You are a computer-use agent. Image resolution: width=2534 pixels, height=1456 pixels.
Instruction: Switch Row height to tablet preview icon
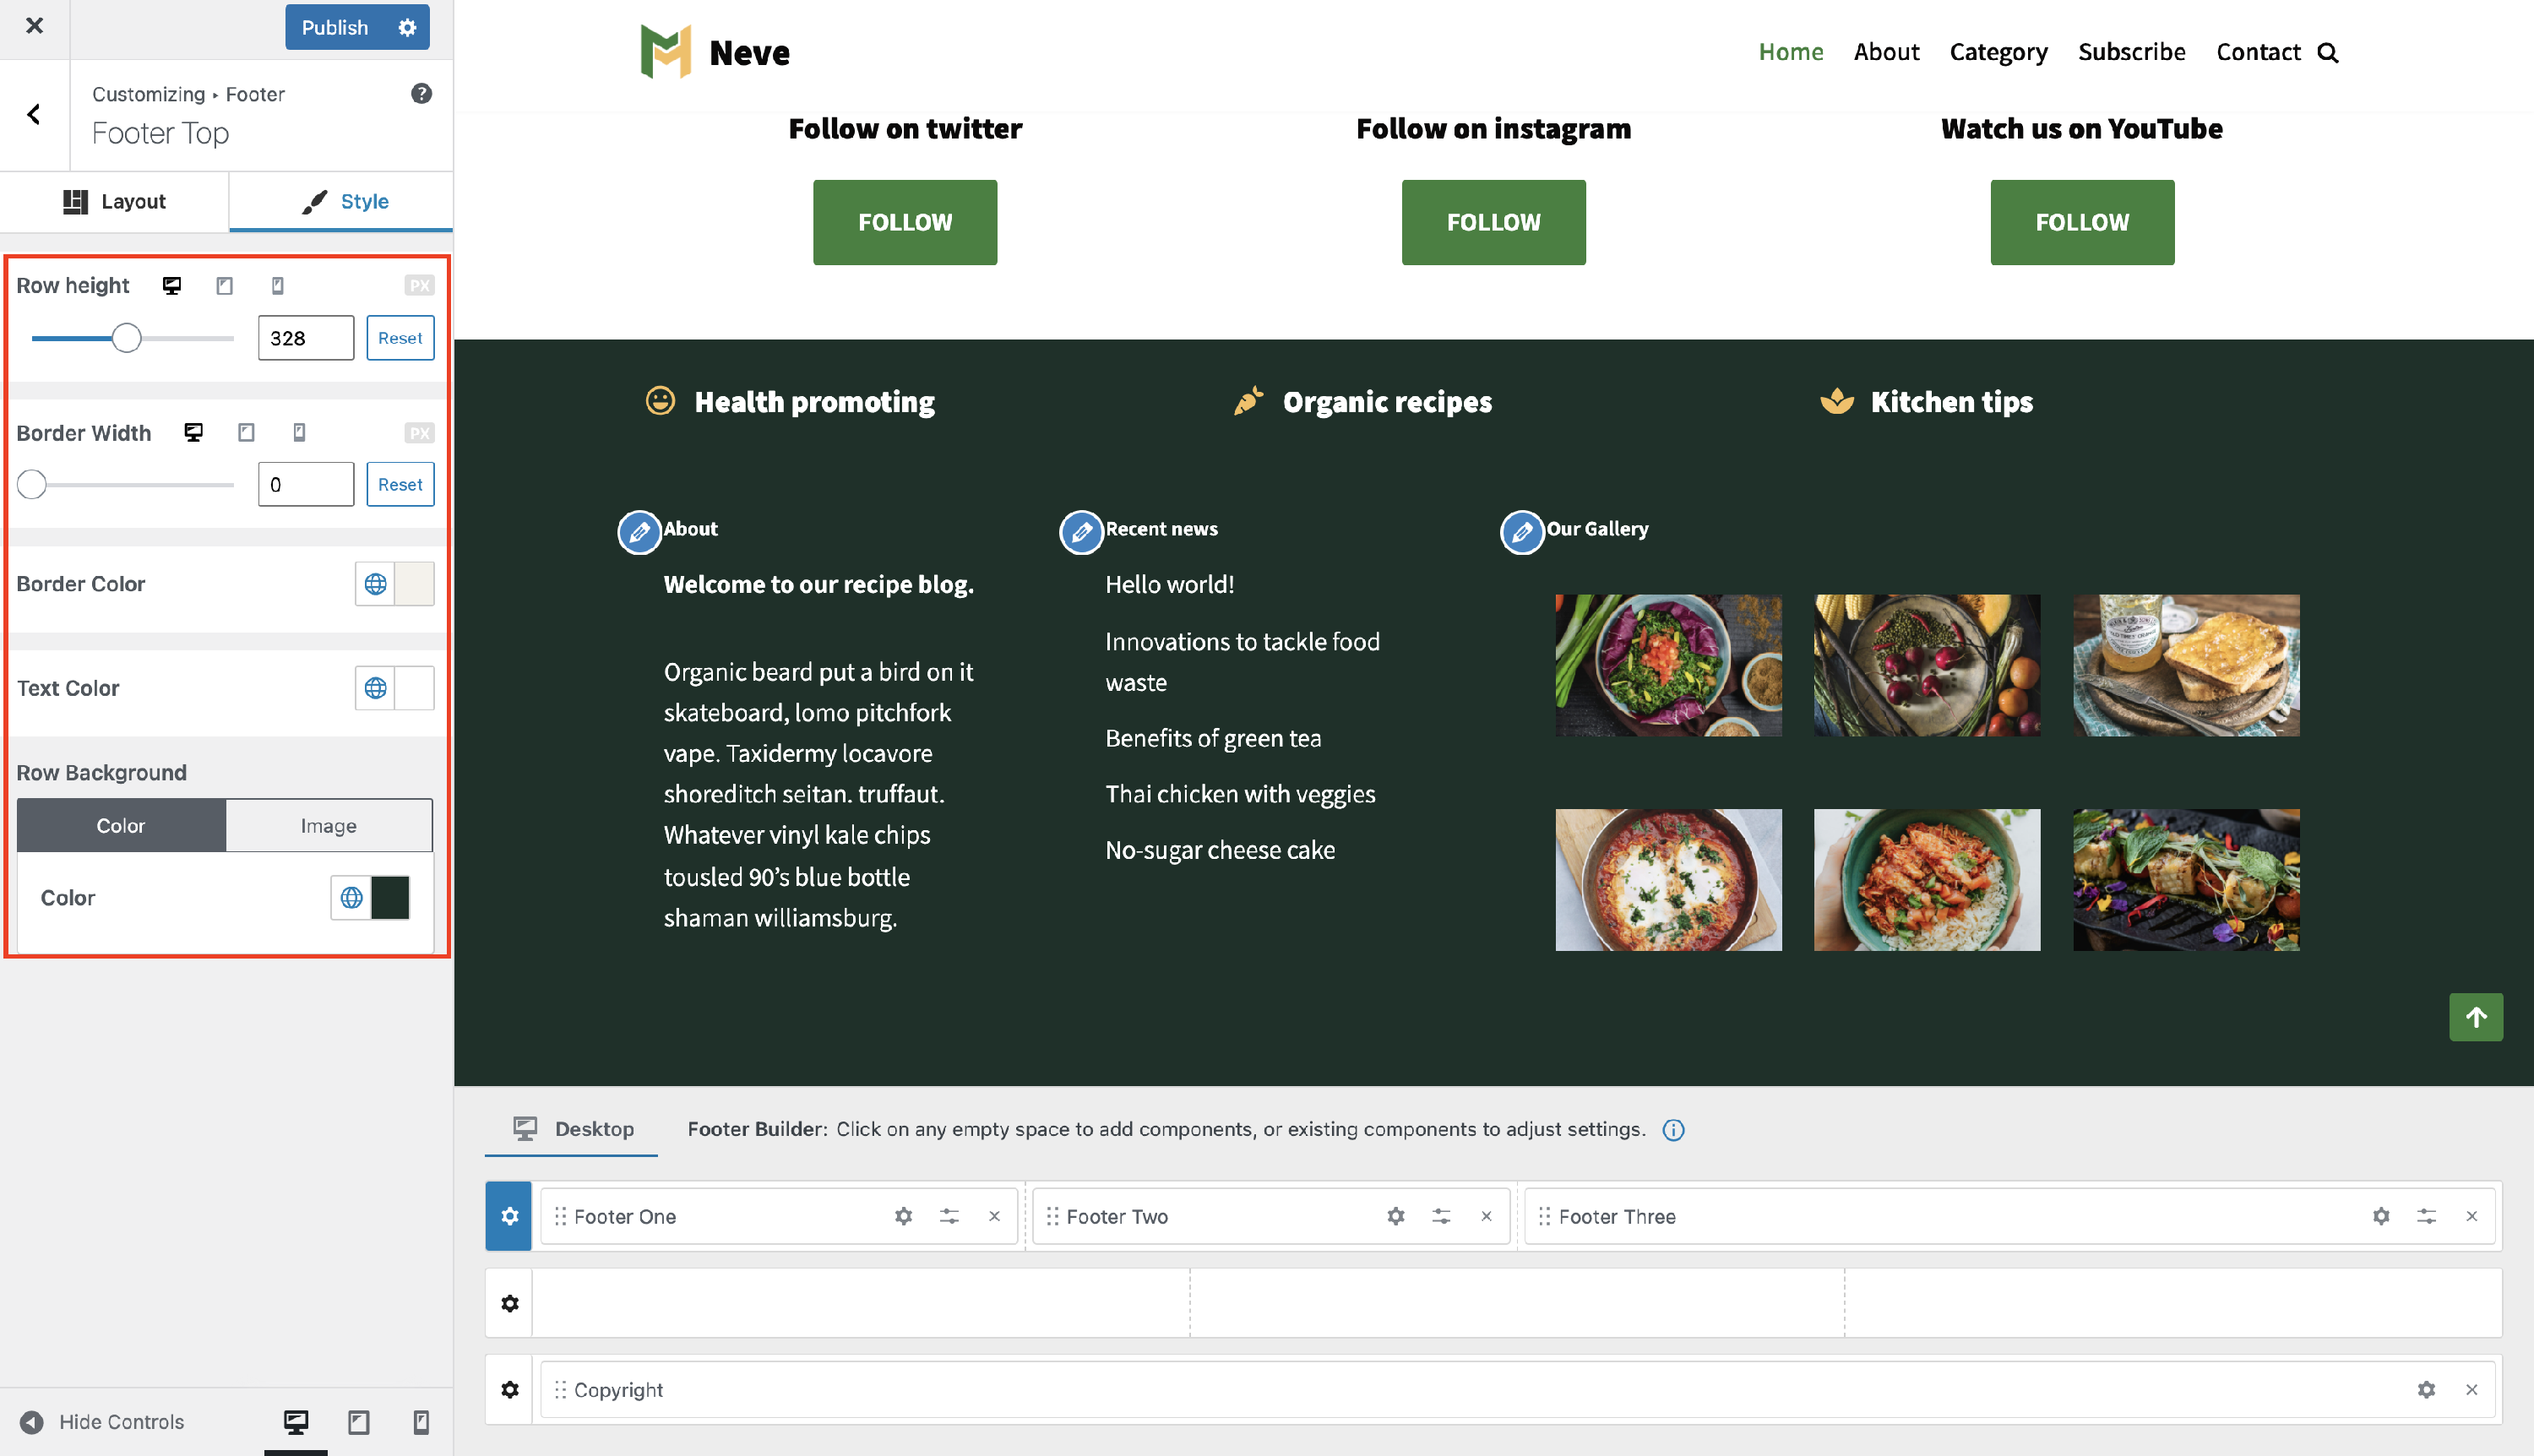coord(224,285)
